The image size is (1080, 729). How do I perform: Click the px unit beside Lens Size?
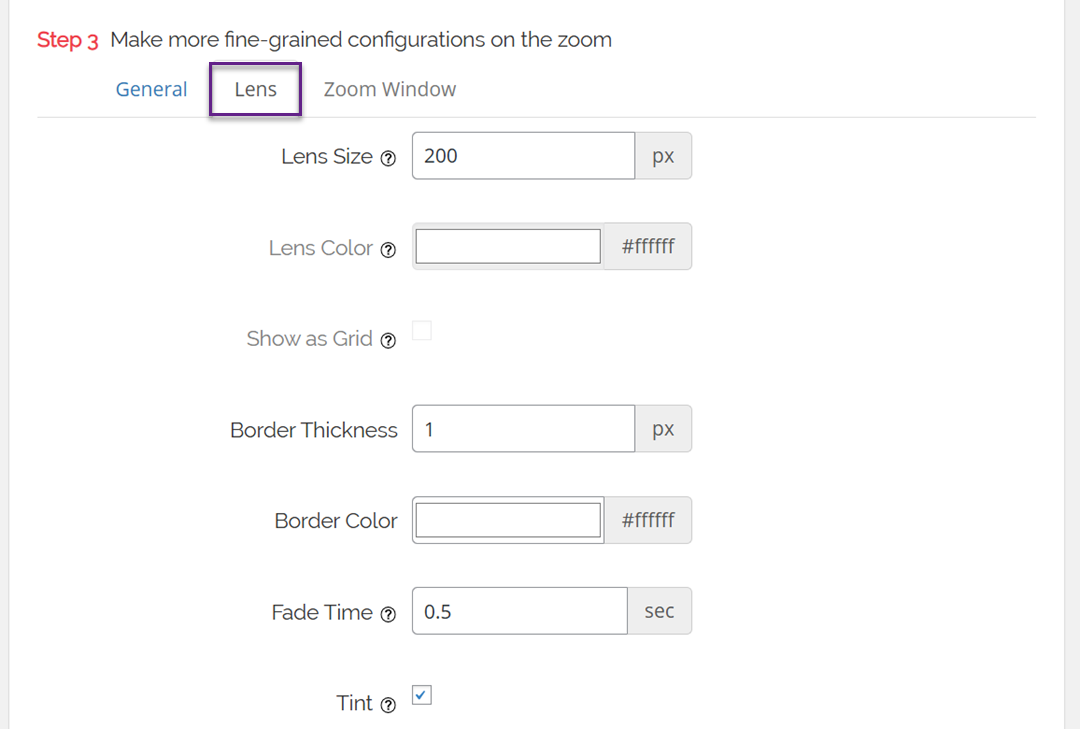pos(663,156)
